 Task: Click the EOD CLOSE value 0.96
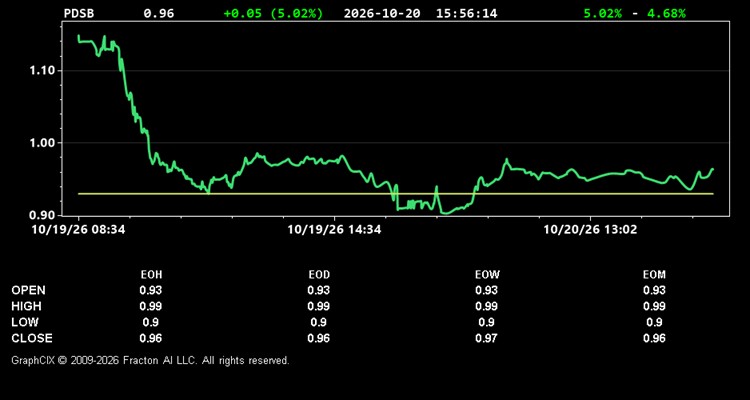[319, 338]
